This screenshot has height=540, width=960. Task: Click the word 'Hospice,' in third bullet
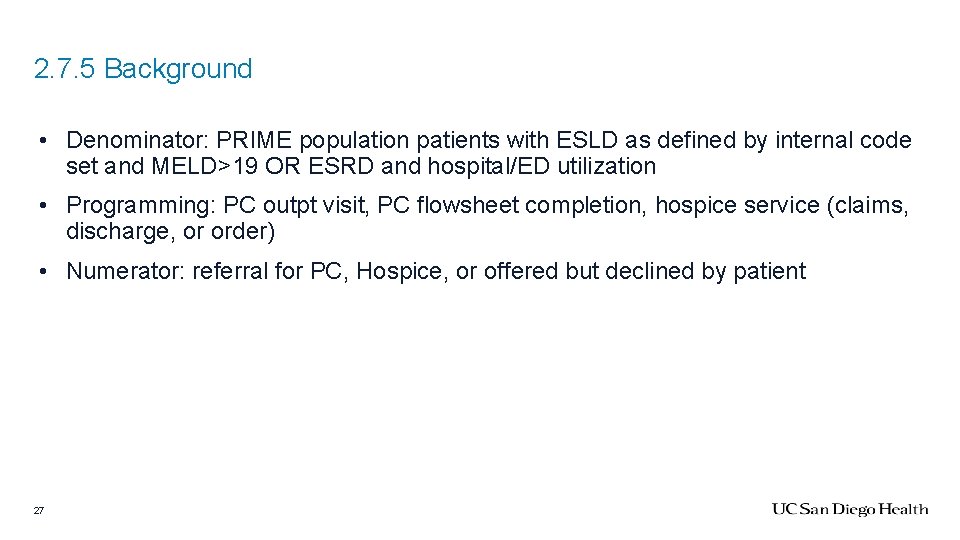(402, 272)
